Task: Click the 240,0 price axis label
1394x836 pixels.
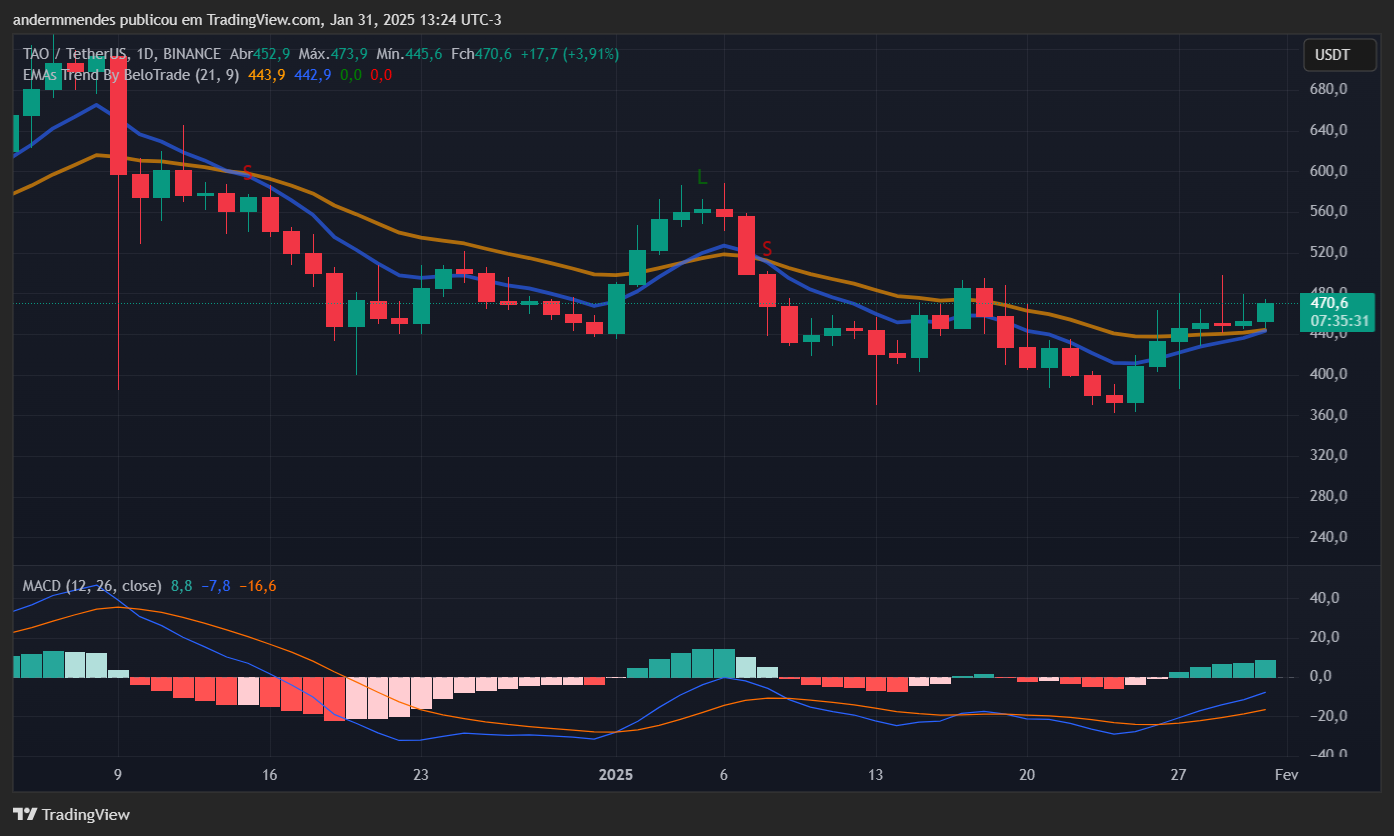Action: [x=1329, y=537]
